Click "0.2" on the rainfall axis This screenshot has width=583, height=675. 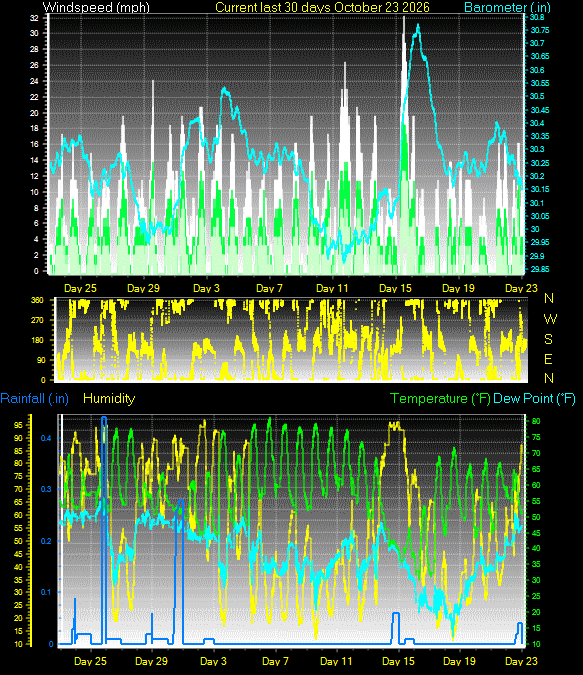46,541
